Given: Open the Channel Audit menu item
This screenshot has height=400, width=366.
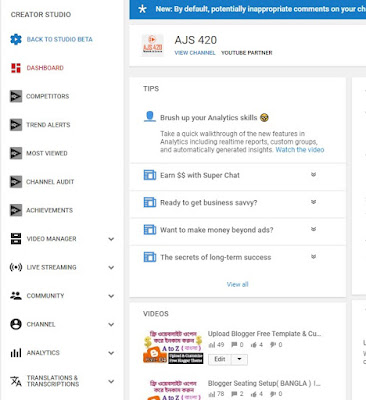Looking at the screenshot, I should tap(50, 182).
